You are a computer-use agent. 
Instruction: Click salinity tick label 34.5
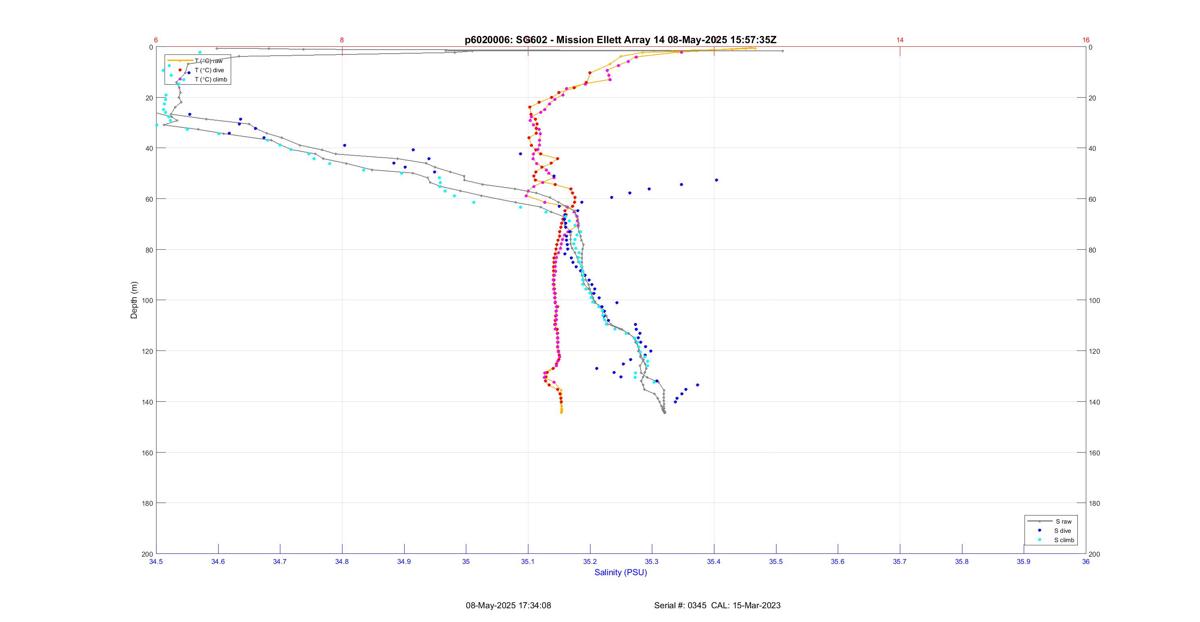click(x=156, y=562)
